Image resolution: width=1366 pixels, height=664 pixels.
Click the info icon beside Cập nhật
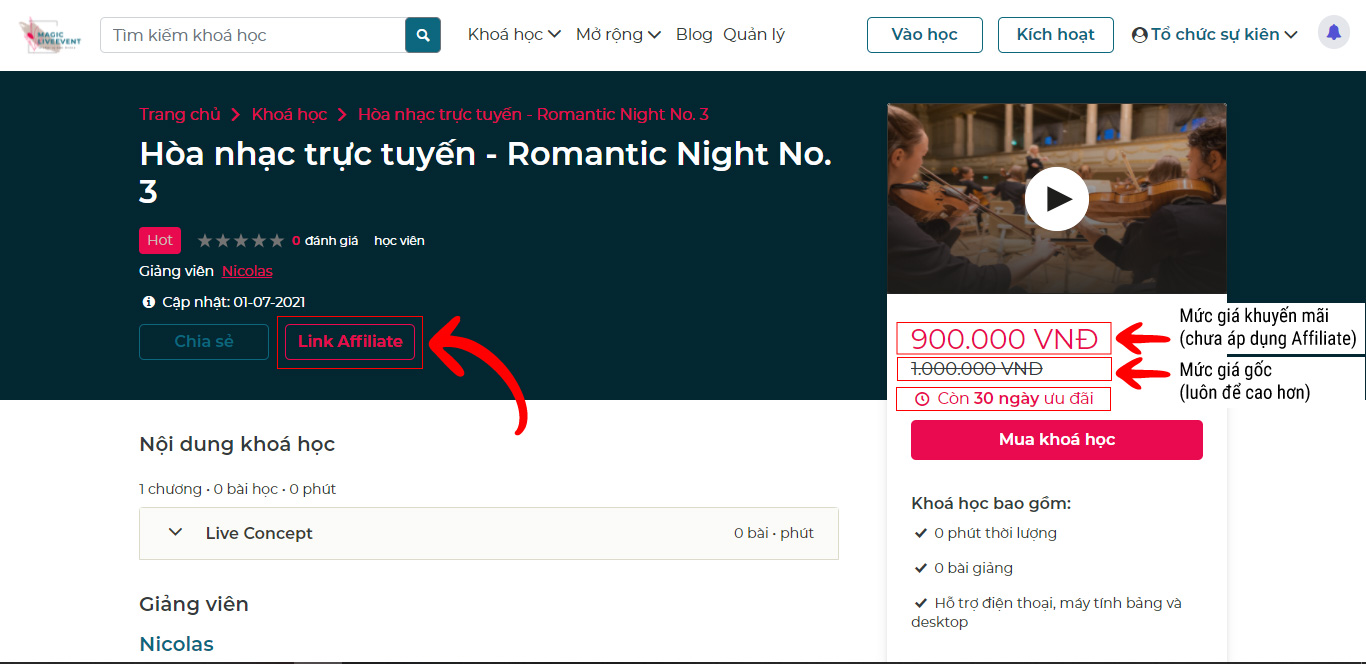point(148,302)
